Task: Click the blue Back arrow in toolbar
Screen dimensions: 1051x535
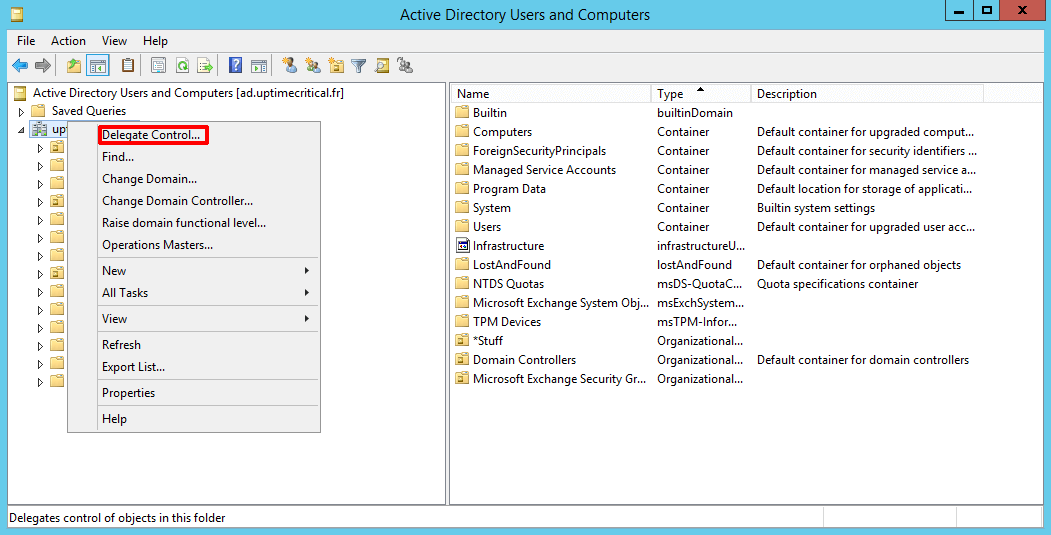Action: [x=20, y=66]
